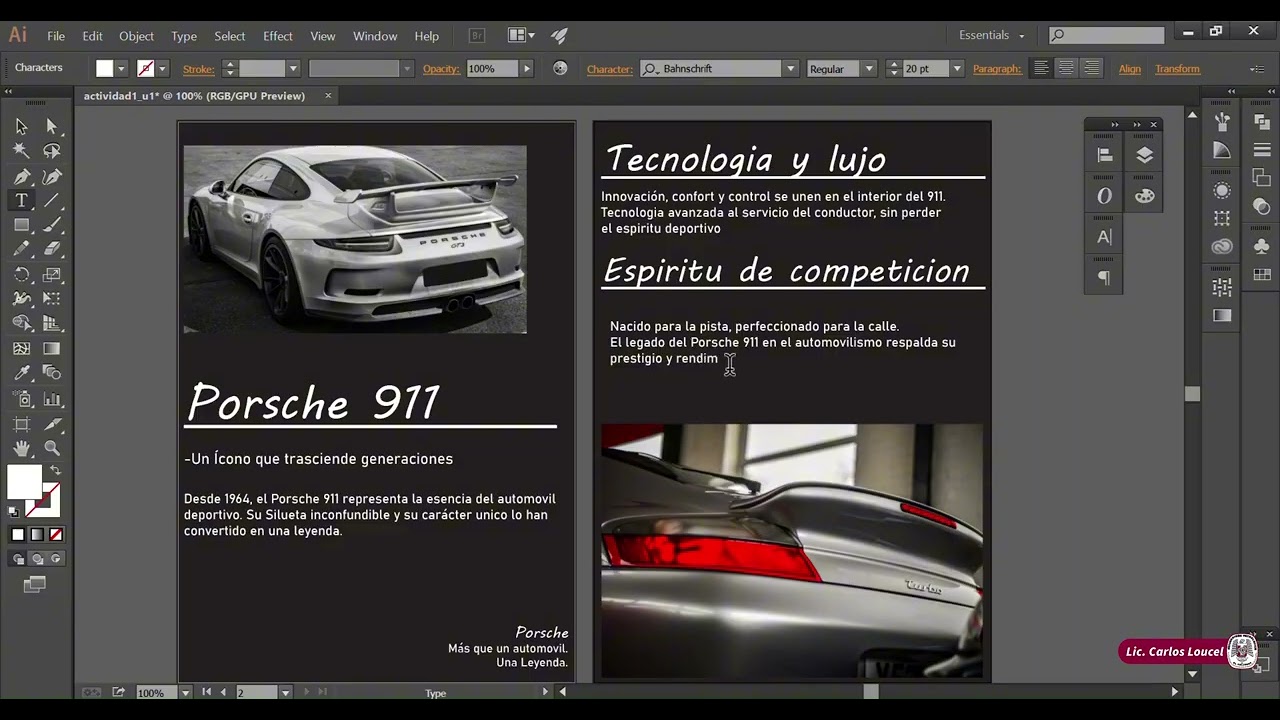Screen dimensions: 1280x720
Task: Select the Artboard tool
Action: (21, 424)
